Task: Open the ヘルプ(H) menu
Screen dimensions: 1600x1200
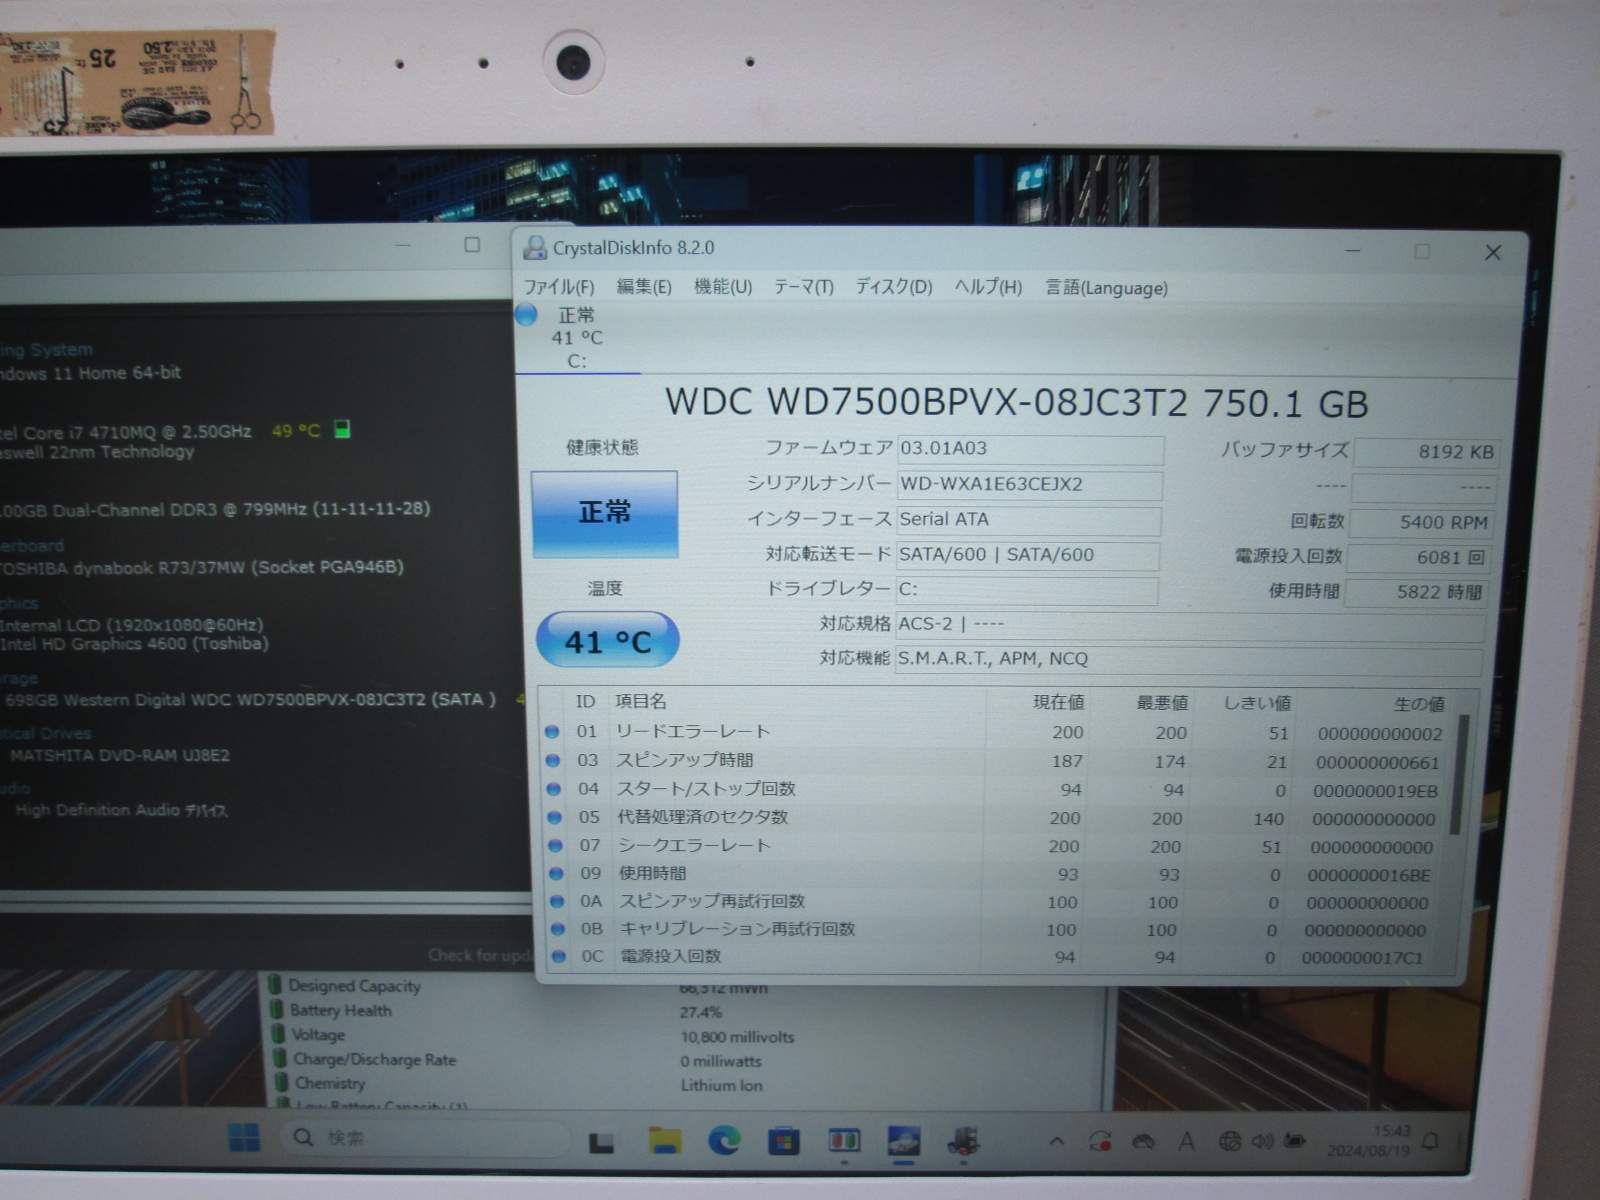Action: (x=988, y=287)
